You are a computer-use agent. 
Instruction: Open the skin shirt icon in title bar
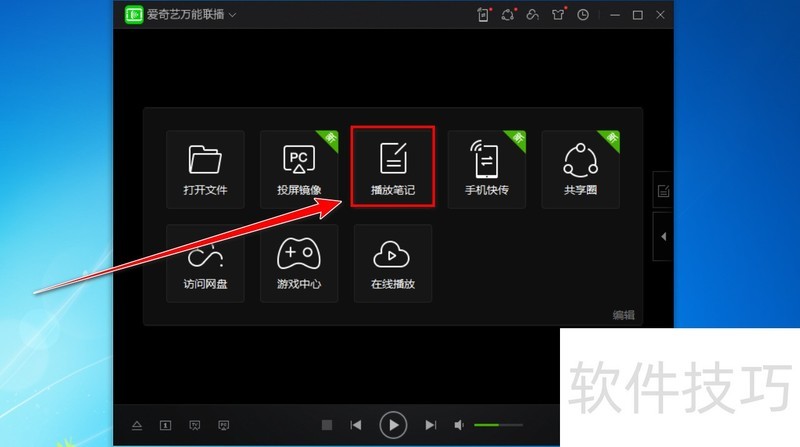[x=558, y=15]
